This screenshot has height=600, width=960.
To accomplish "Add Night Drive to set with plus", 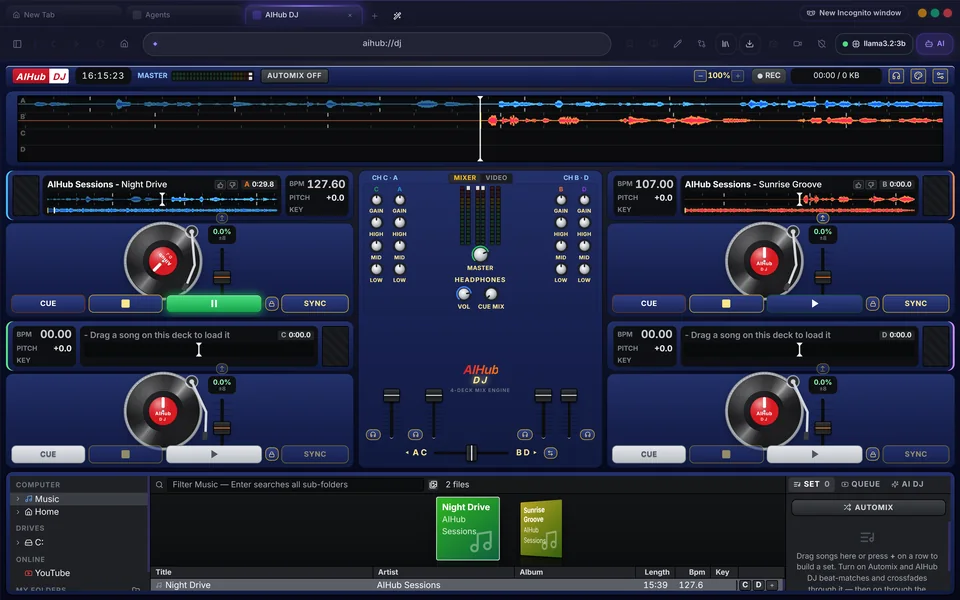I will [x=772, y=585].
